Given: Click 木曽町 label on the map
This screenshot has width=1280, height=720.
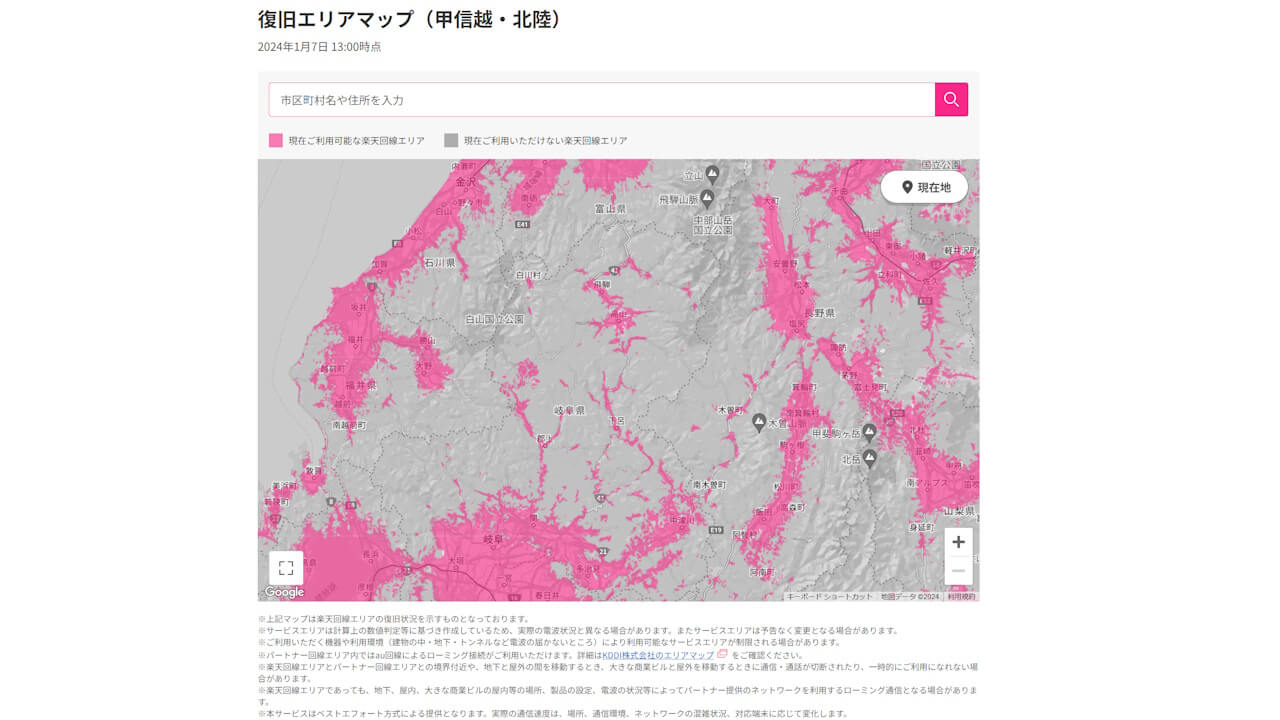Looking at the screenshot, I should 730,410.
